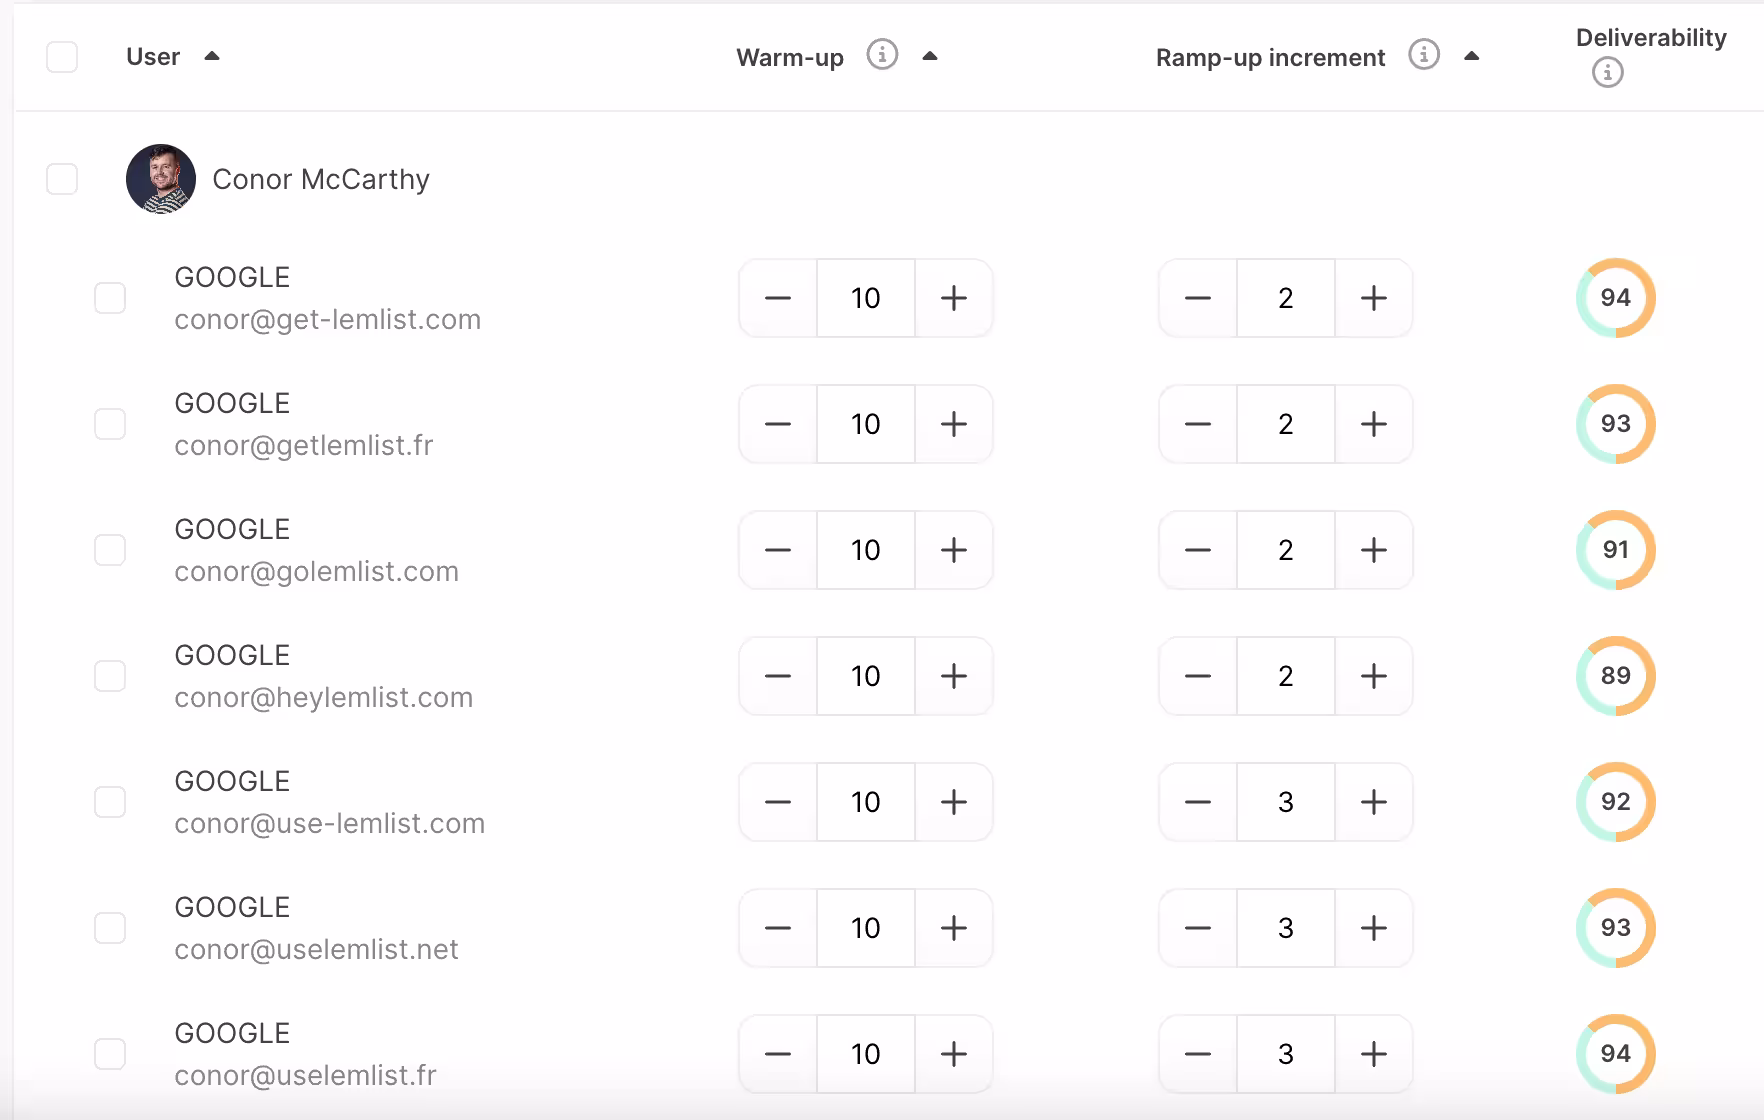The image size is (1764, 1120).
Task: Sort by Warm-up column arrow
Action: 930,56
